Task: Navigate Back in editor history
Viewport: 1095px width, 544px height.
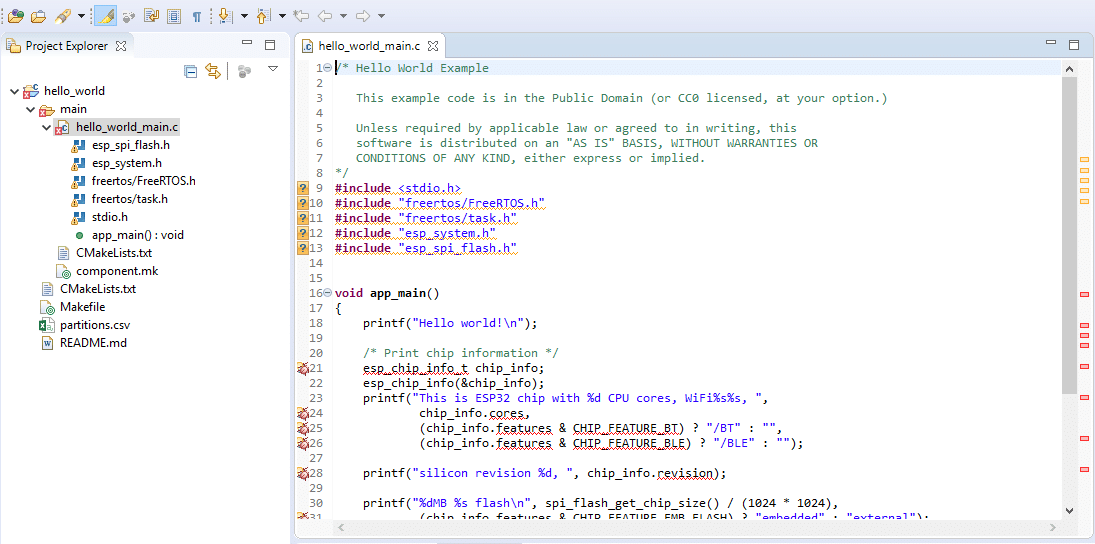Action: [325, 15]
